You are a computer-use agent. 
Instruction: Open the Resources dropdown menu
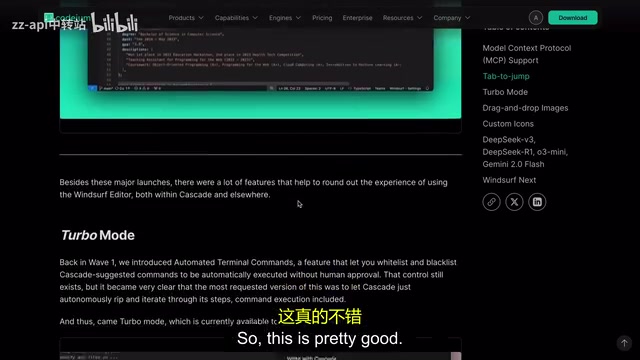coord(402,18)
